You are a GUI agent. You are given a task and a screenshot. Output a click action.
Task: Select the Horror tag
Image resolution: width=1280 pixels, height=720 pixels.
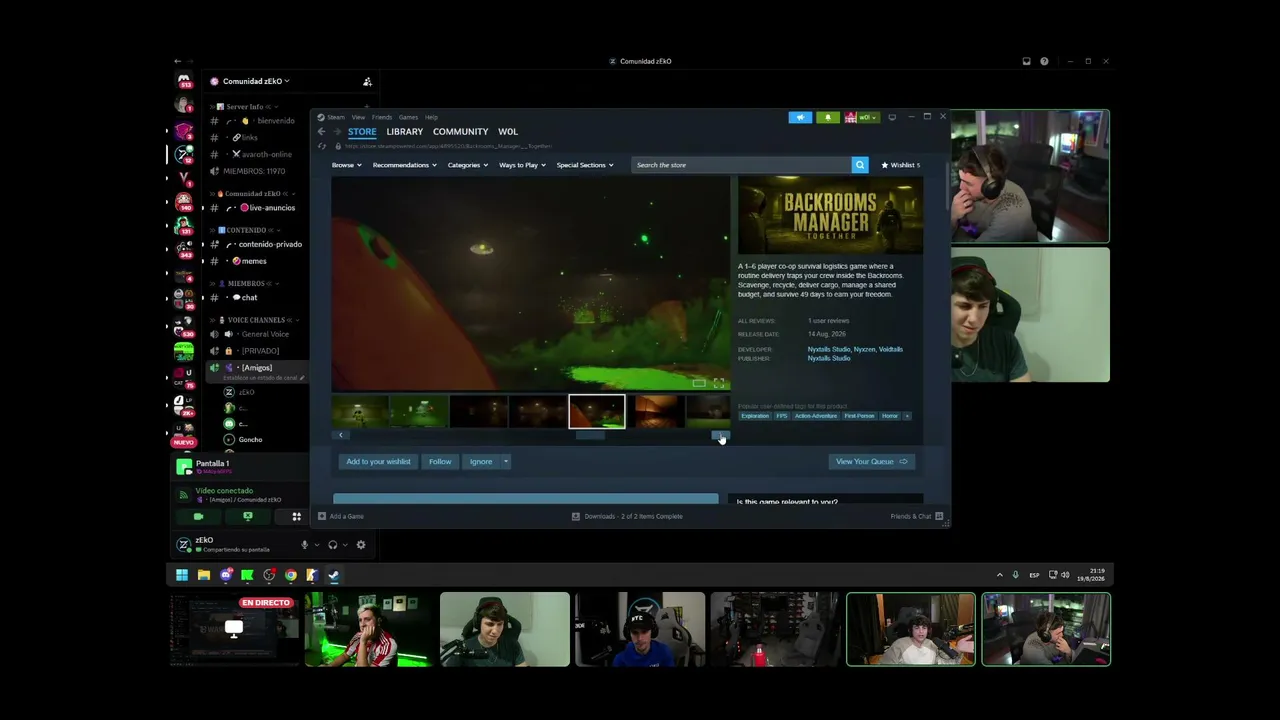pos(889,416)
